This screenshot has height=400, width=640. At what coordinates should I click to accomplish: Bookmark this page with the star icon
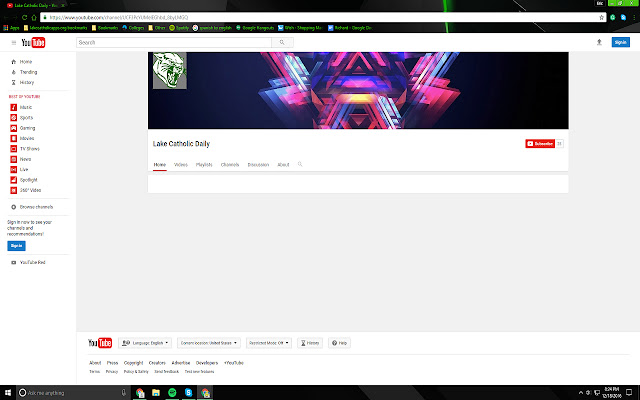pos(601,18)
